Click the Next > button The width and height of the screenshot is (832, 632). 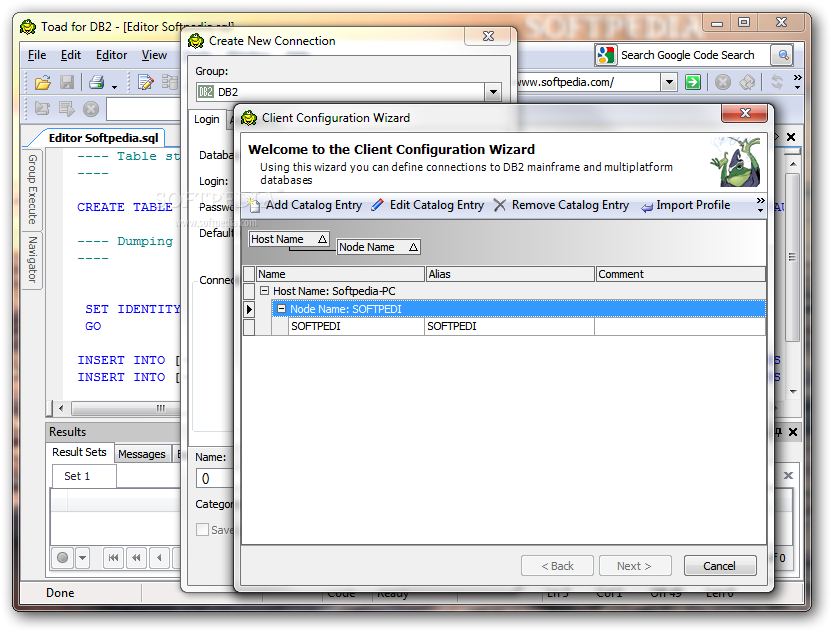pyautogui.click(x=635, y=566)
